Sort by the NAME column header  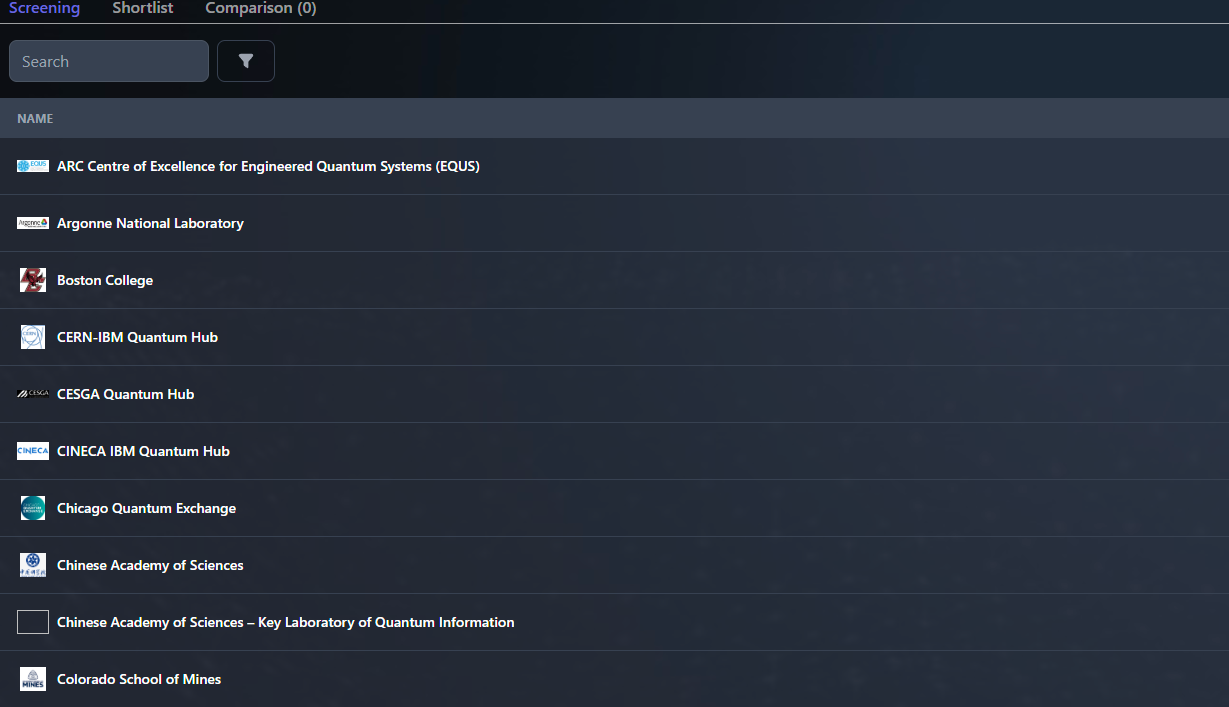[x=35, y=118]
